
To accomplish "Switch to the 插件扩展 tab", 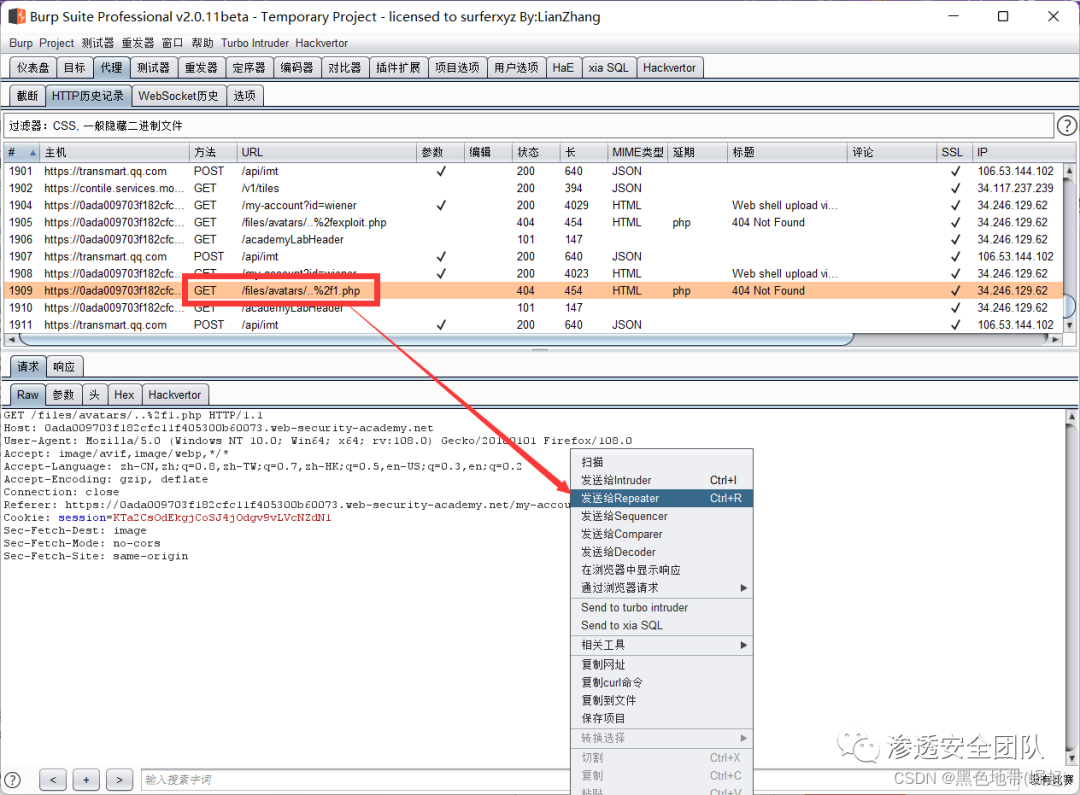I will 398,68.
